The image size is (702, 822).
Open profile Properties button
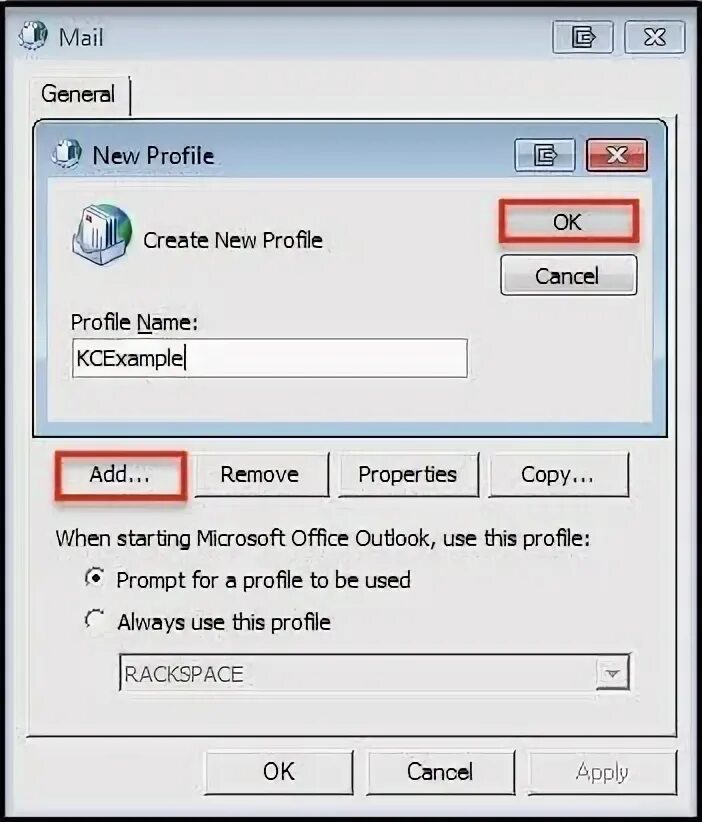click(x=408, y=475)
